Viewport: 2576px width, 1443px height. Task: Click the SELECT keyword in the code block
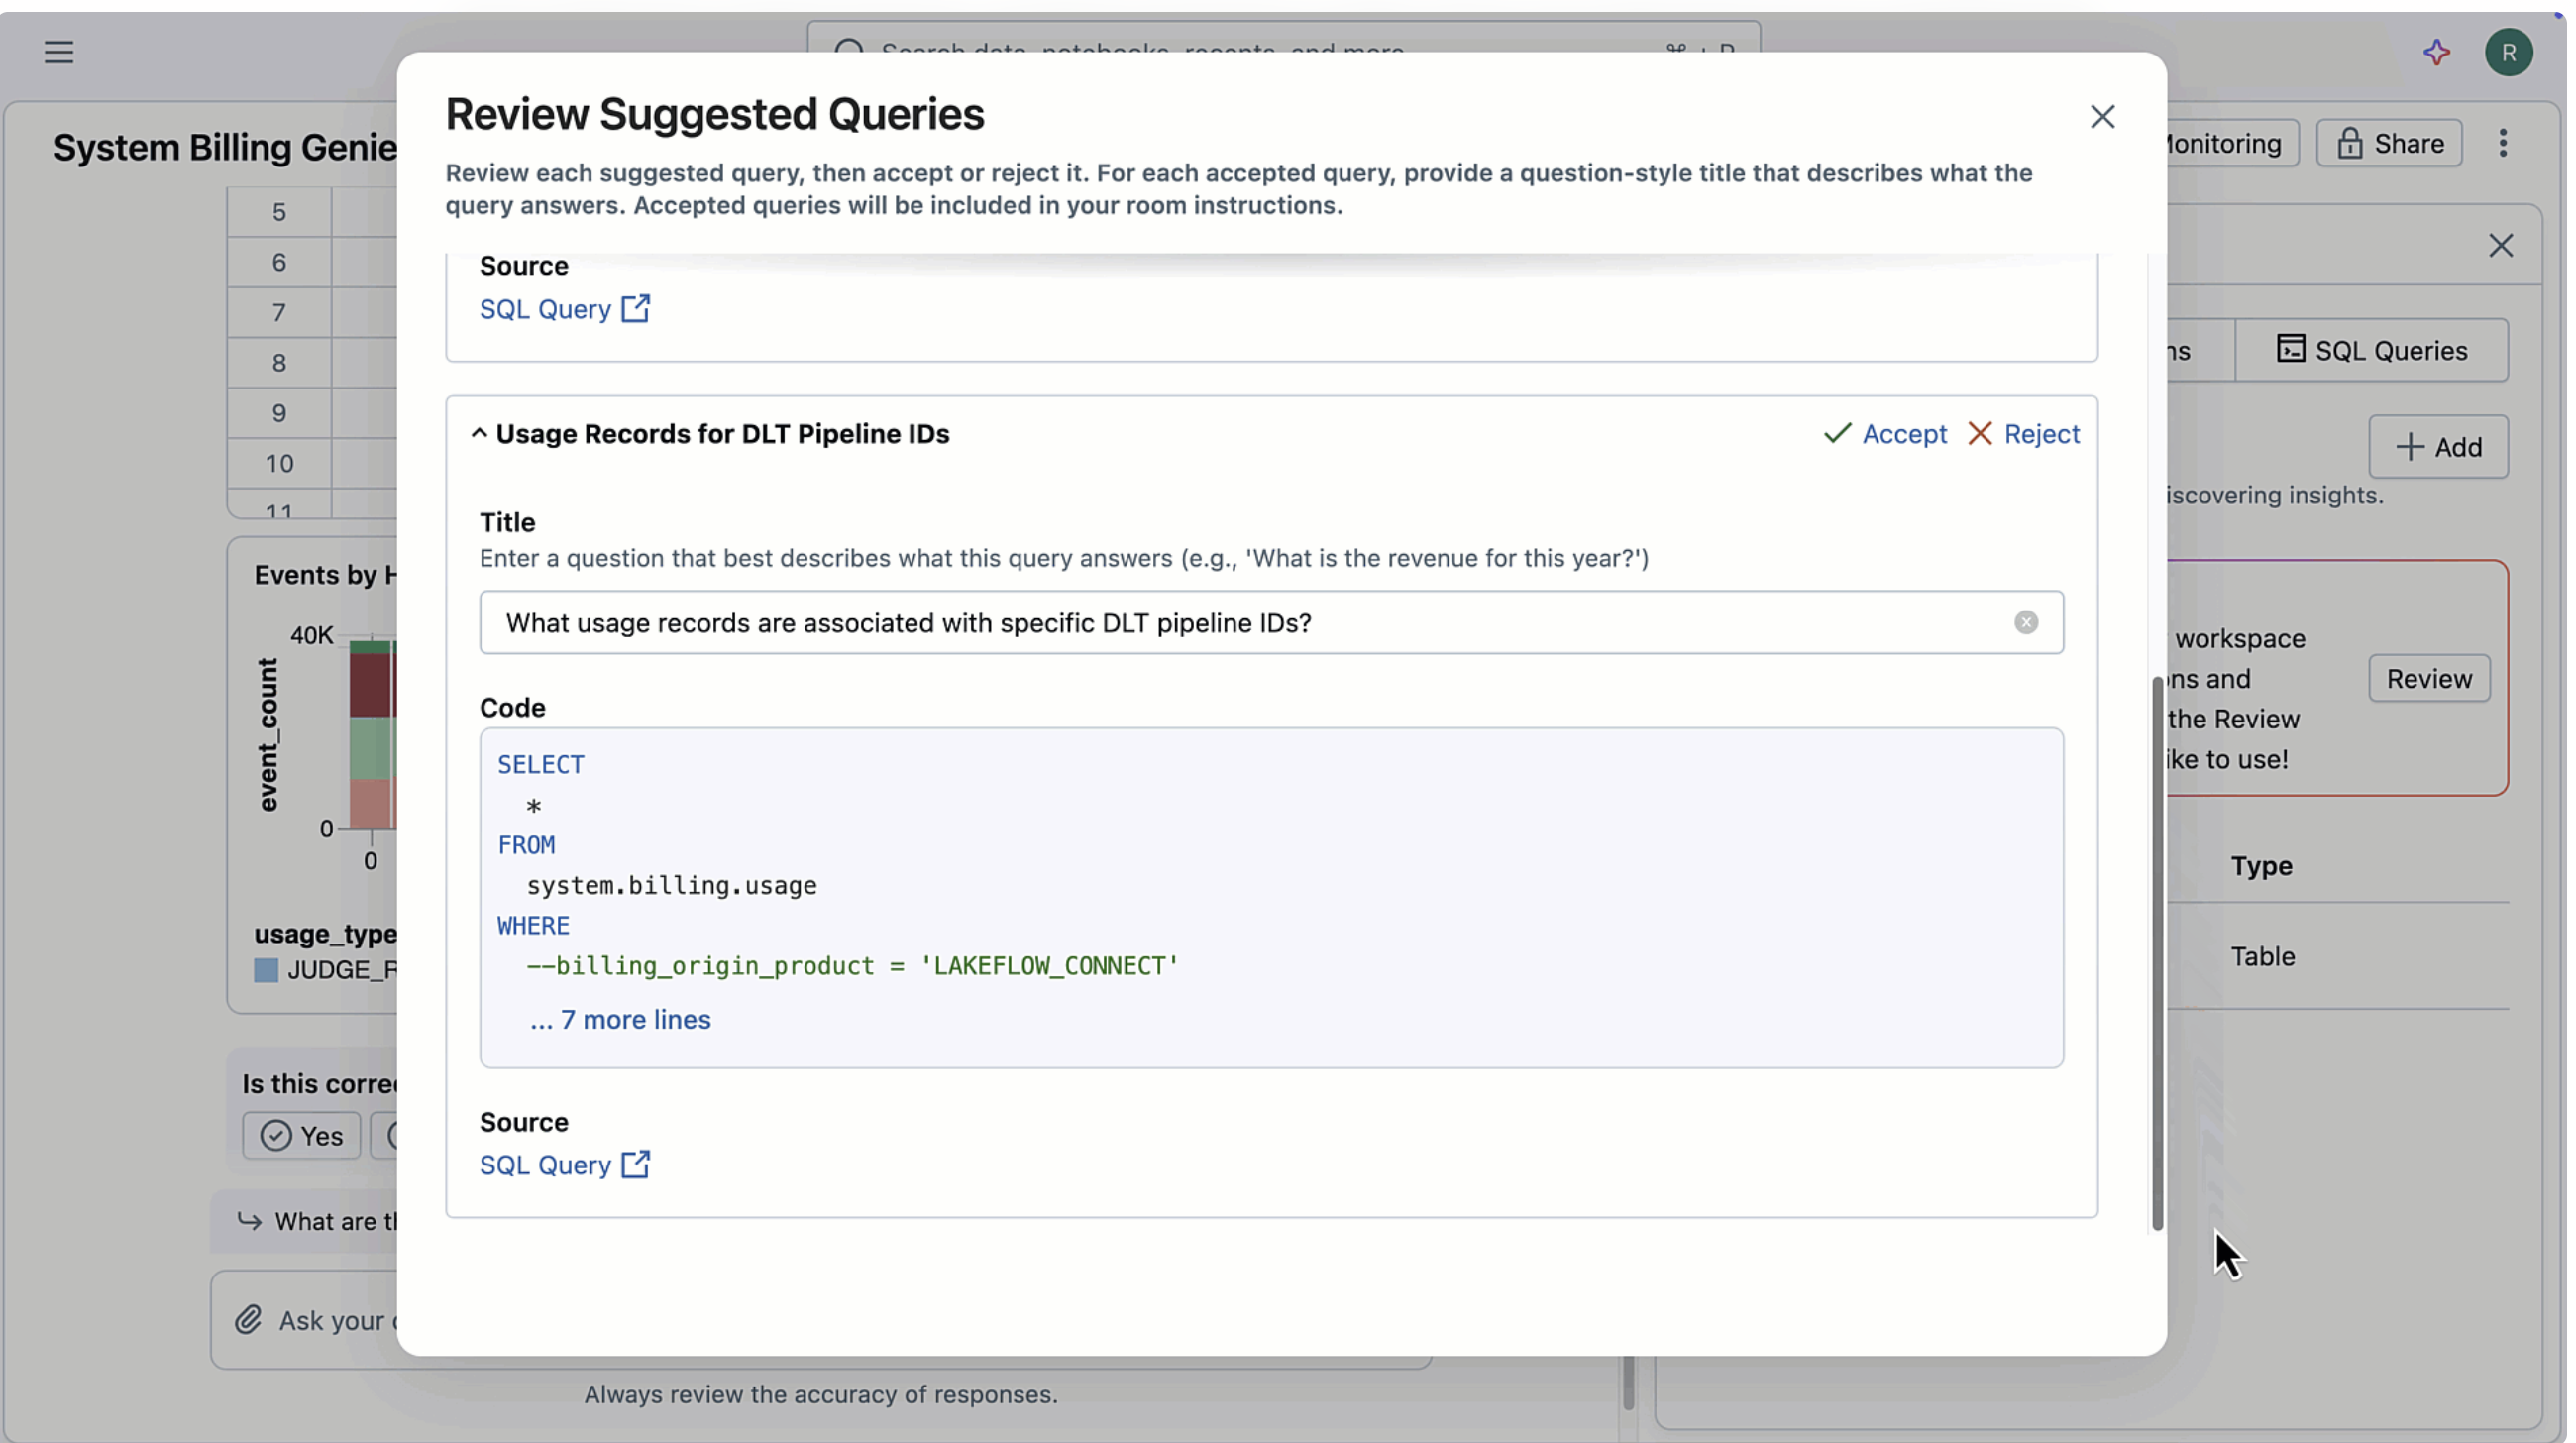(x=541, y=765)
